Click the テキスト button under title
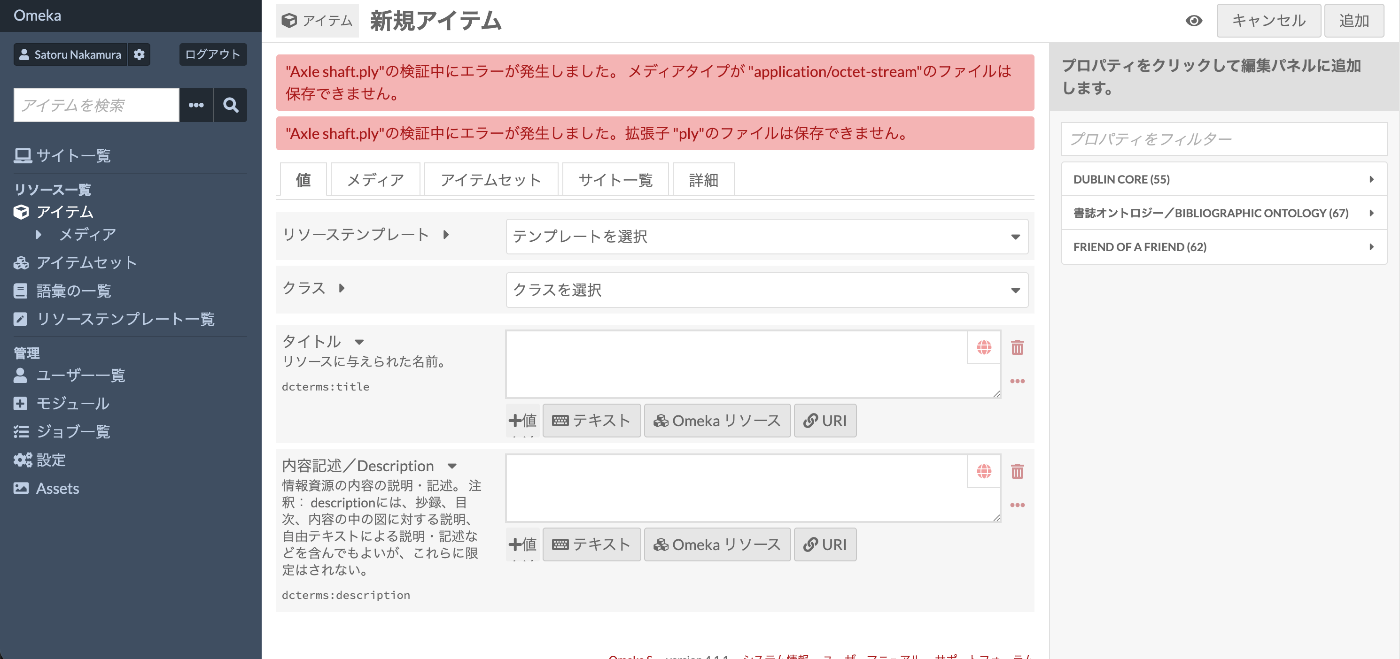The image size is (1400, 659). (592, 421)
